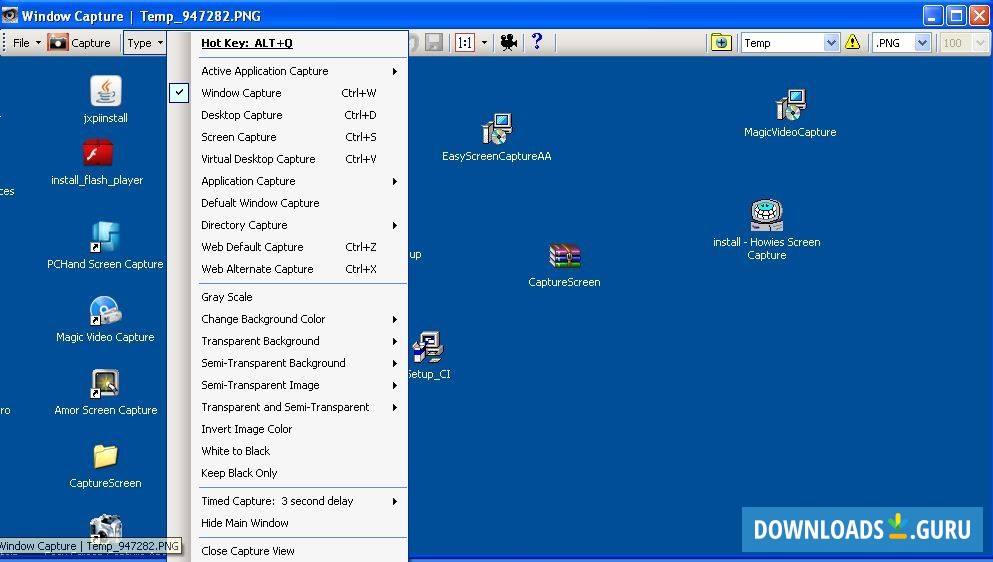Click the blue question mark help icon

pyautogui.click(x=537, y=41)
